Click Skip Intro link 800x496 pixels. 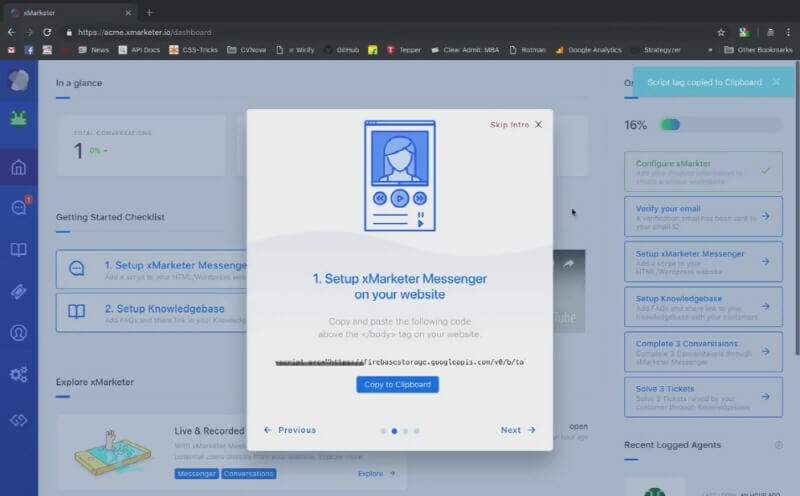pyautogui.click(x=509, y=125)
